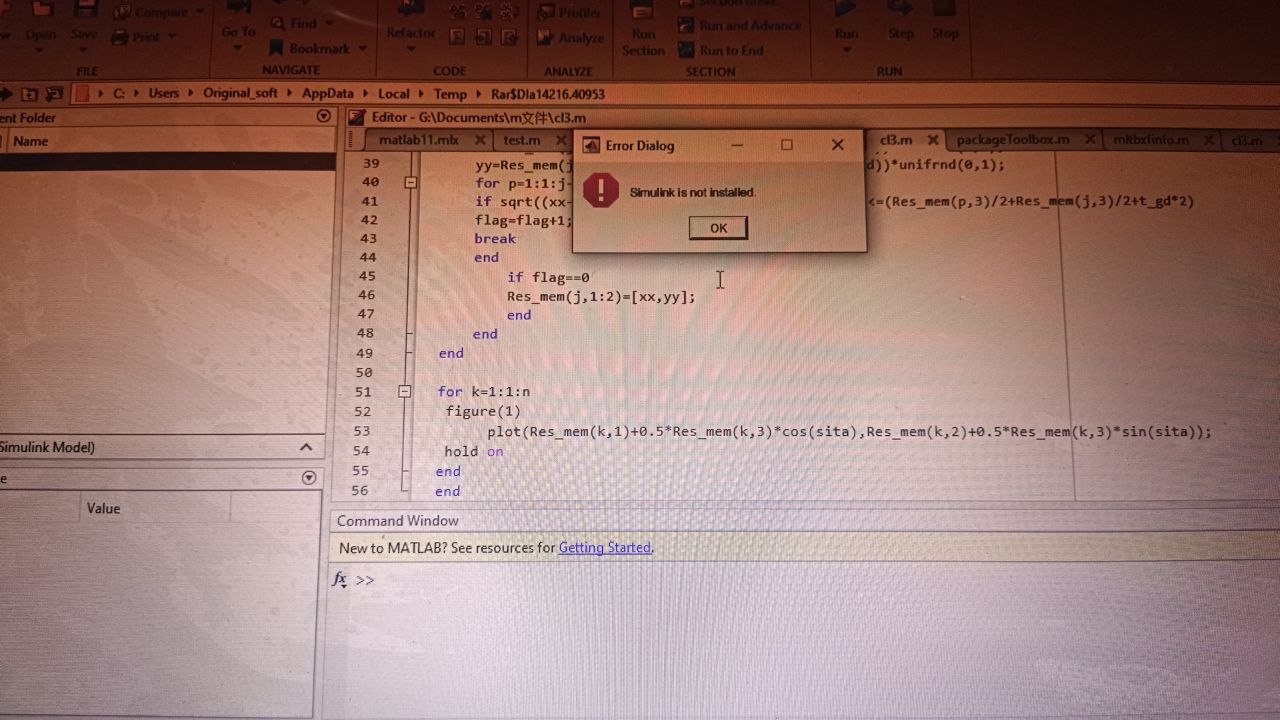This screenshot has height=720, width=1280.
Task: Click the browse for folder icon
Action: pyautogui.click(x=52, y=94)
